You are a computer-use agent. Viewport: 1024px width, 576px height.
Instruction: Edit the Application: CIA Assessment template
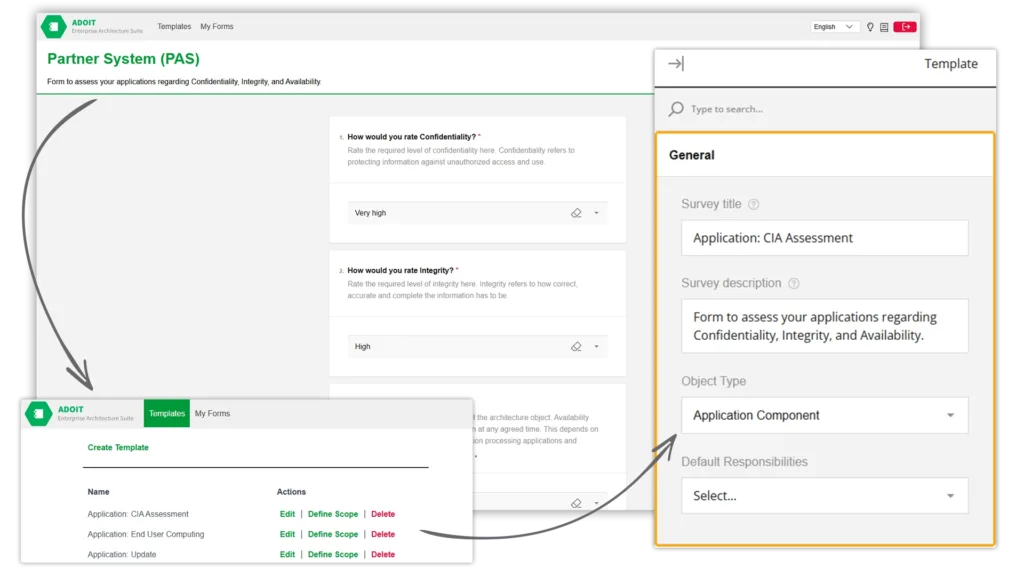[287, 514]
